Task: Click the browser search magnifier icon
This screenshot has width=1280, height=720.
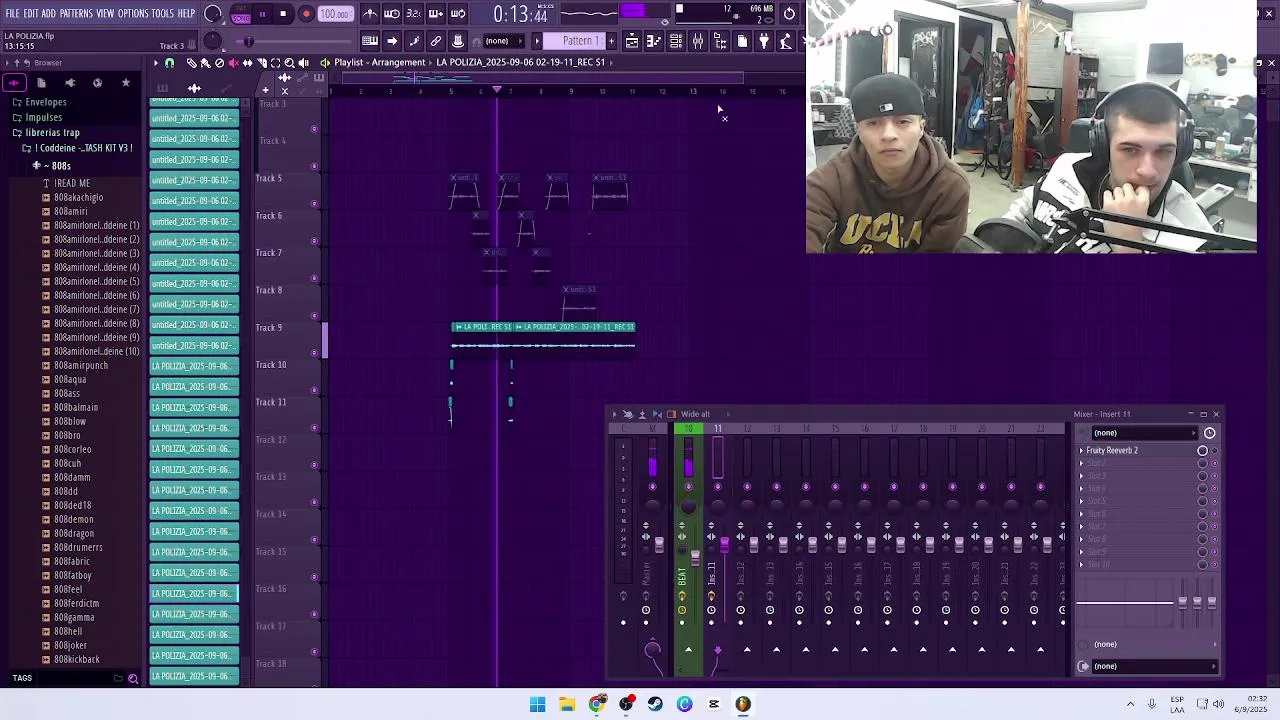Action: click(133, 678)
